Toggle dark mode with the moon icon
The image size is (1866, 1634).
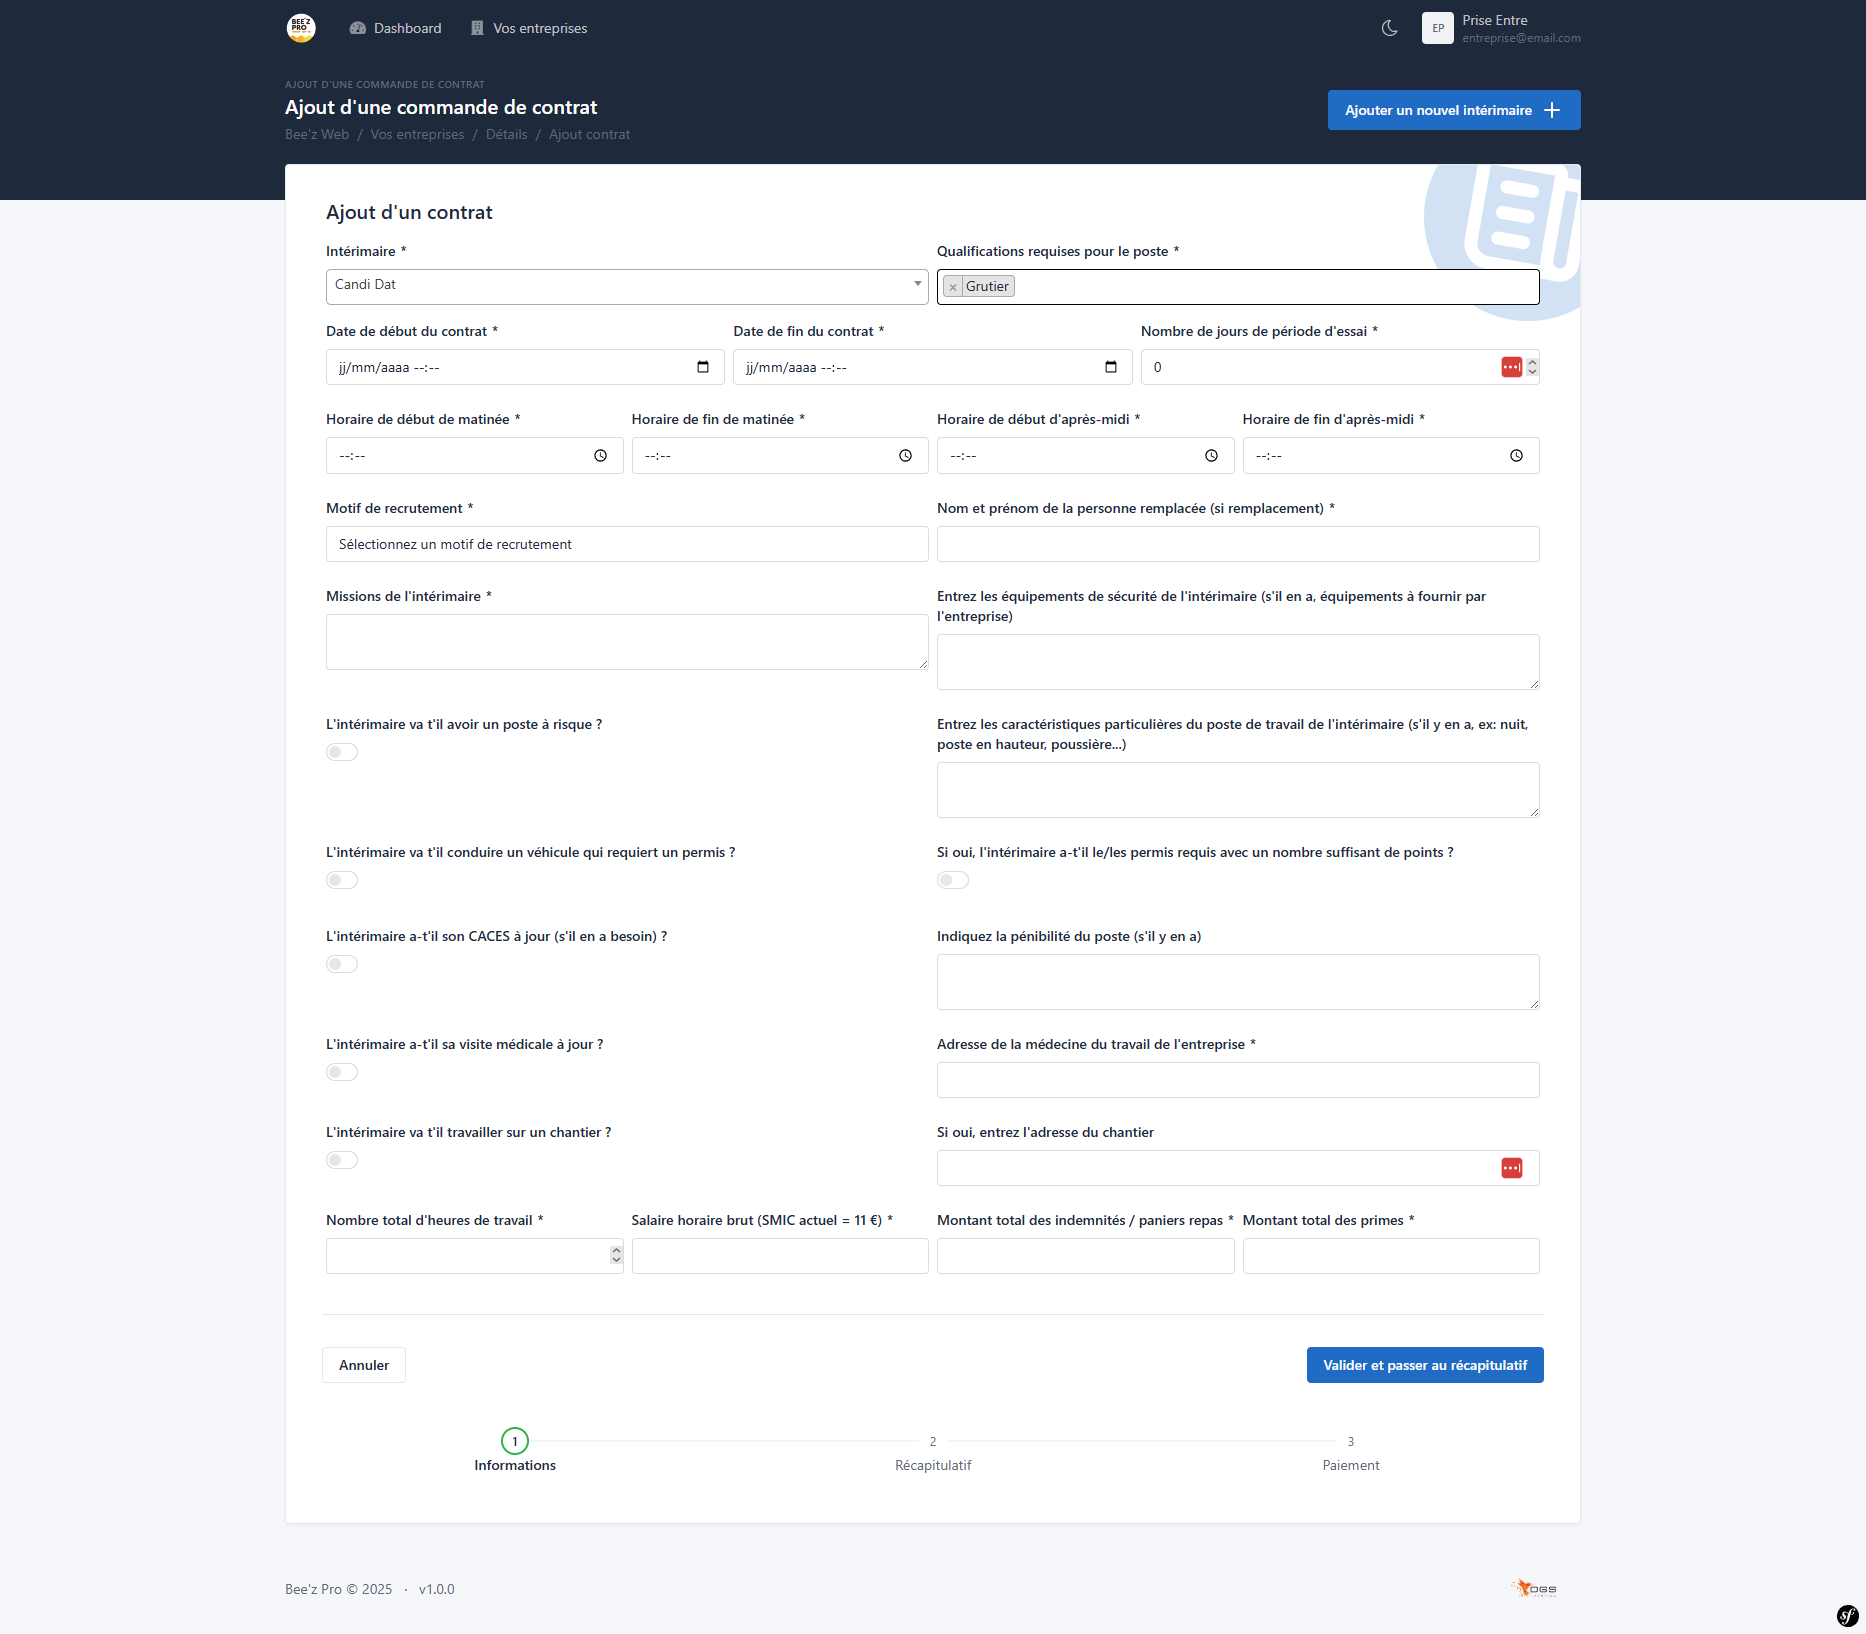pyautogui.click(x=1389, y=28)
